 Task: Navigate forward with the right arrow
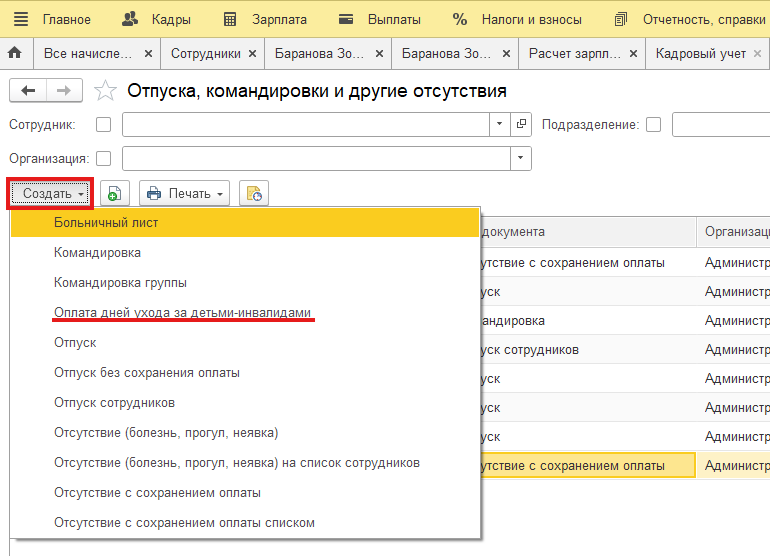(64, 90)
